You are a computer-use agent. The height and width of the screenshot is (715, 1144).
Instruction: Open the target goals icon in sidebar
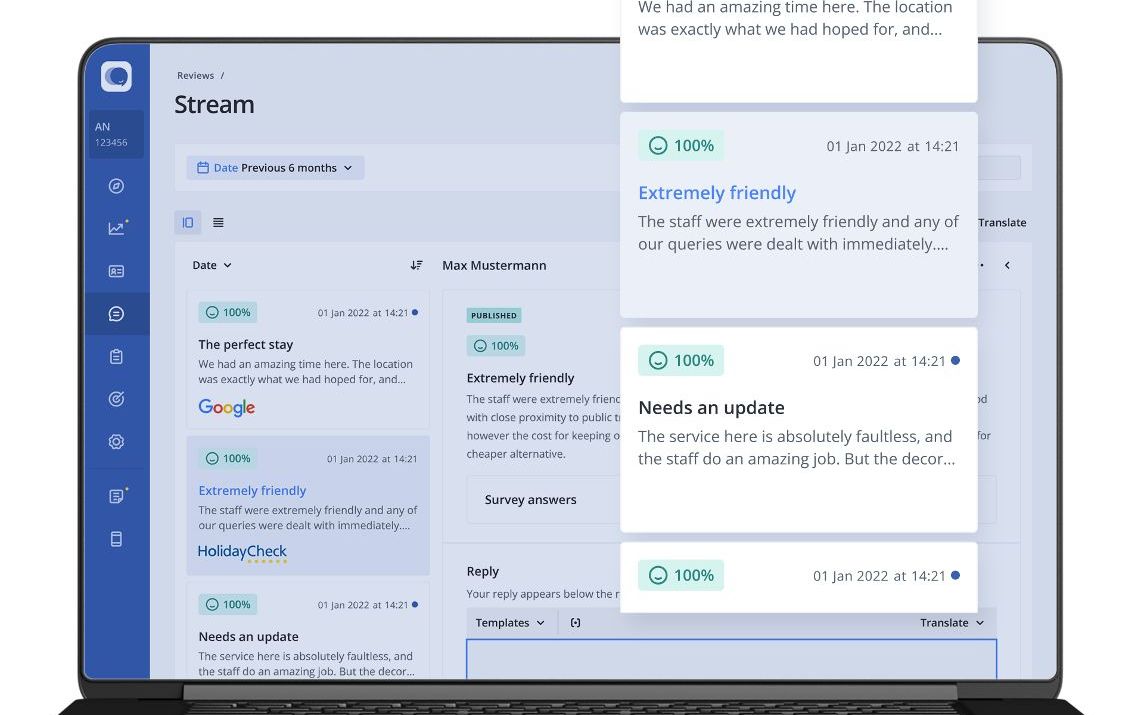[116, 399]
